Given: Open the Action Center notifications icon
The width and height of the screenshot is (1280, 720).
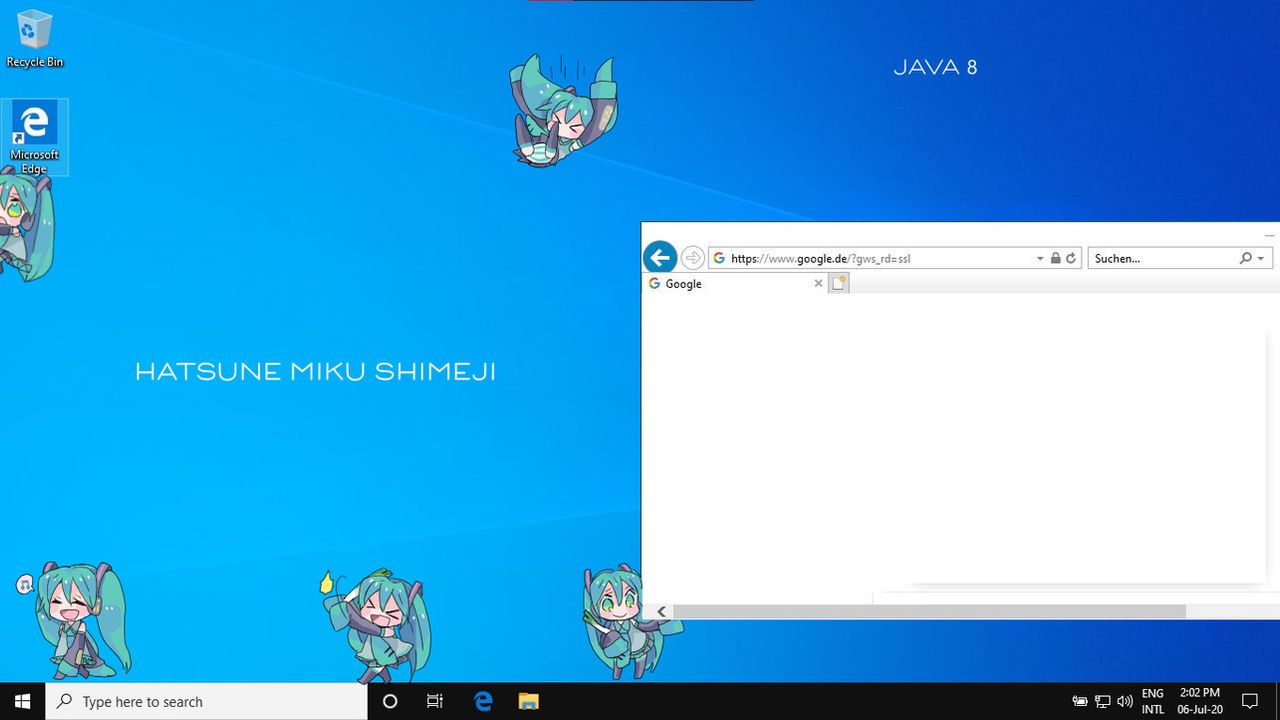Looking at the screenshot, I should coord(1249,701).
